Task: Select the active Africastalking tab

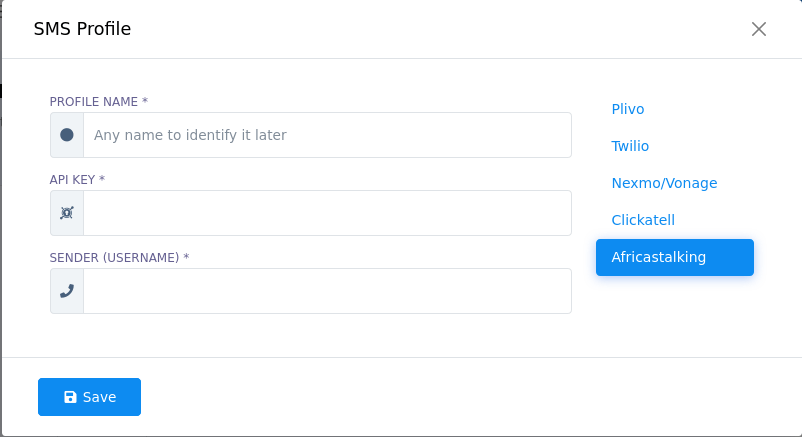Action: (675, 257)
